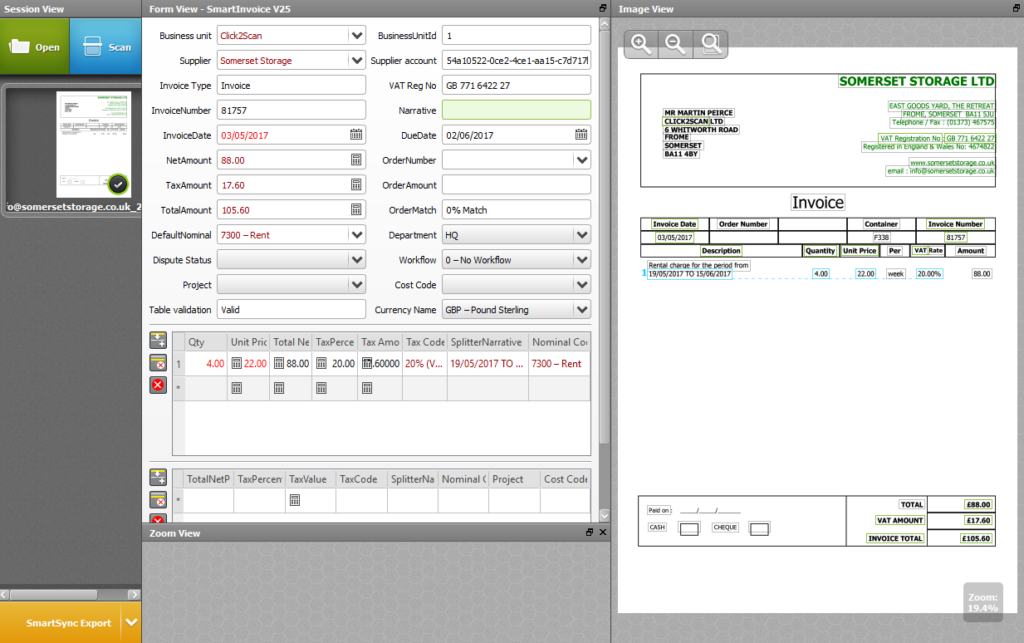
Task: Open the Currency Name dropdown
Action: tap(582, 309)
